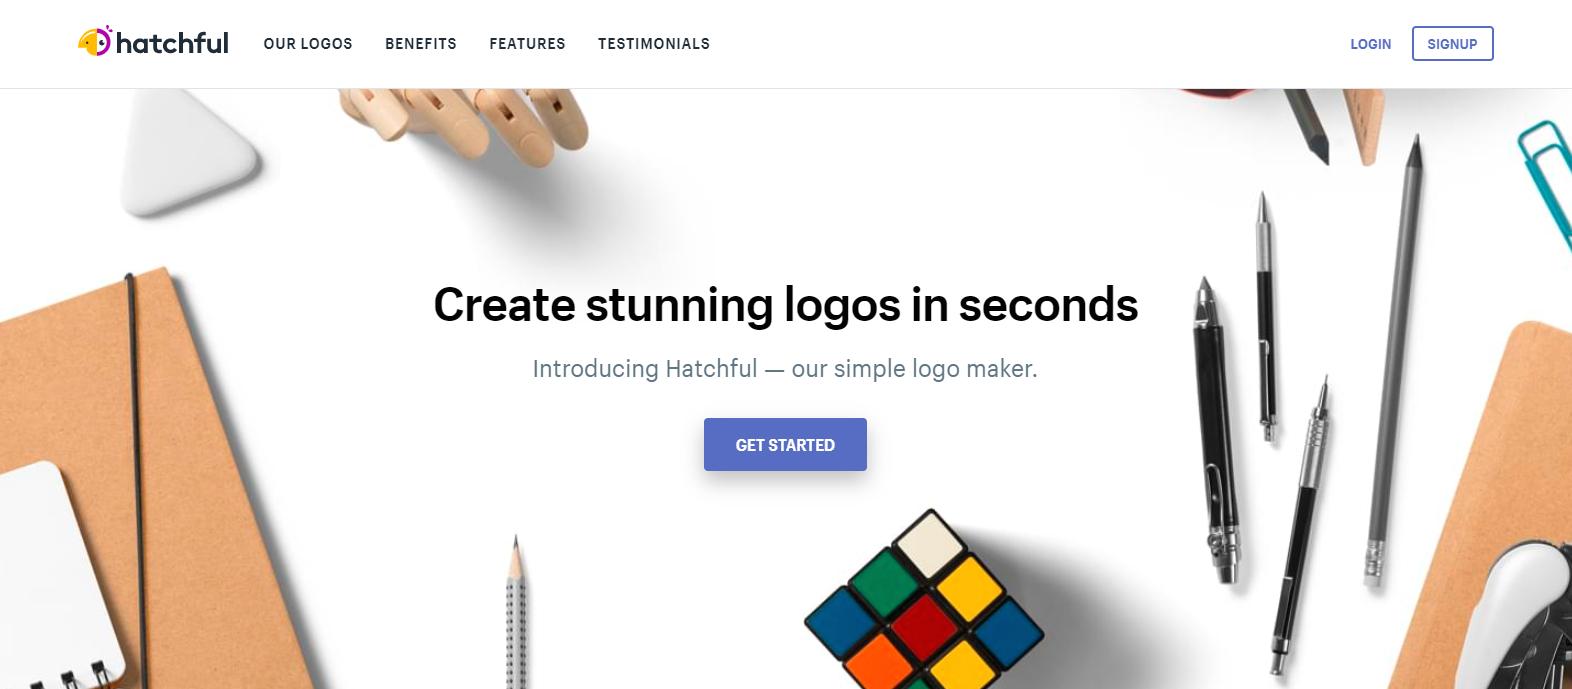The height and width of the screenshot is (689, 1572).
Task: Click the 'Create stunning logos in seconds' headline
Action: point(786,305)
